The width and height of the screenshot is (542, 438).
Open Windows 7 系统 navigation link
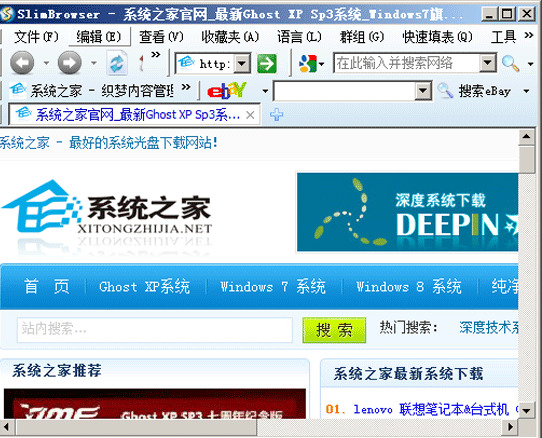pos(273,287)
